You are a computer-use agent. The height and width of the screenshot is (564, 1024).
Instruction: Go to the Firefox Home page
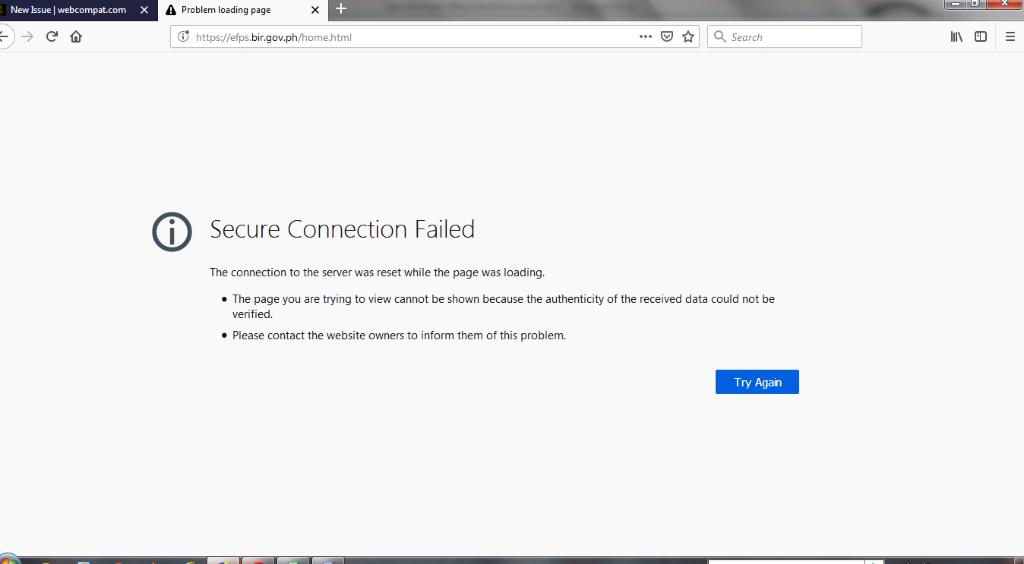76,37
